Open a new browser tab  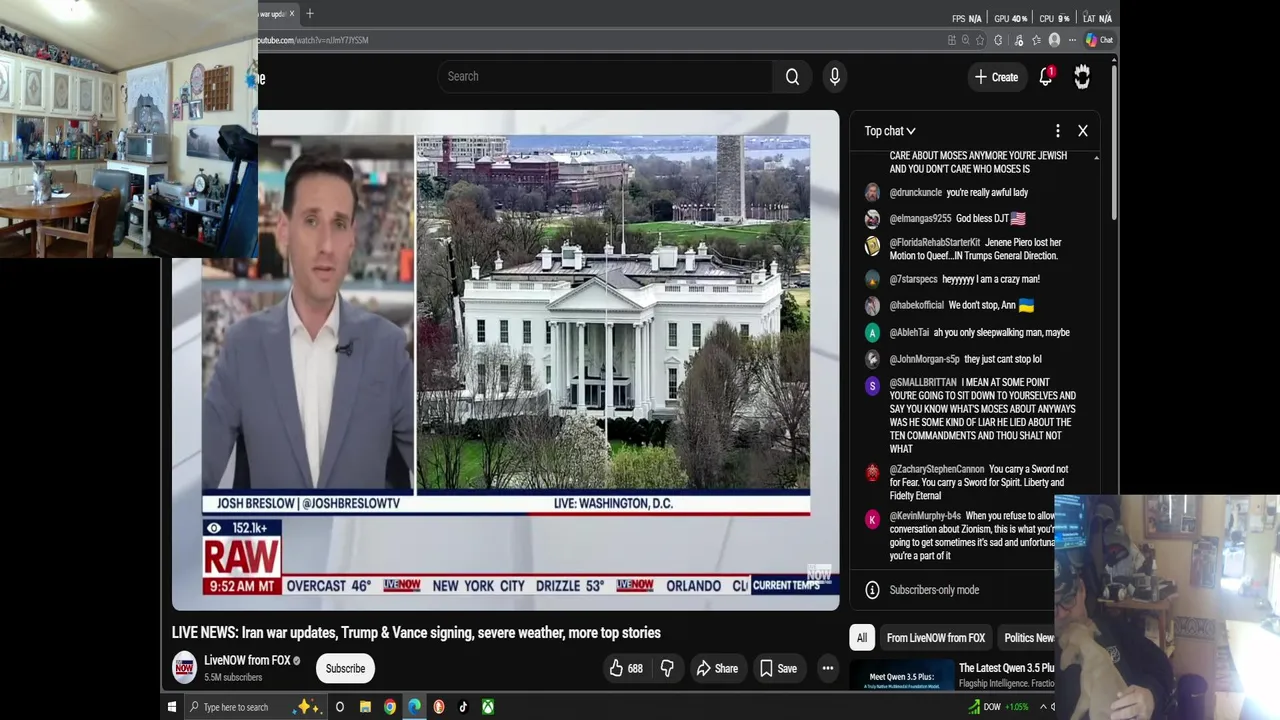310,13
